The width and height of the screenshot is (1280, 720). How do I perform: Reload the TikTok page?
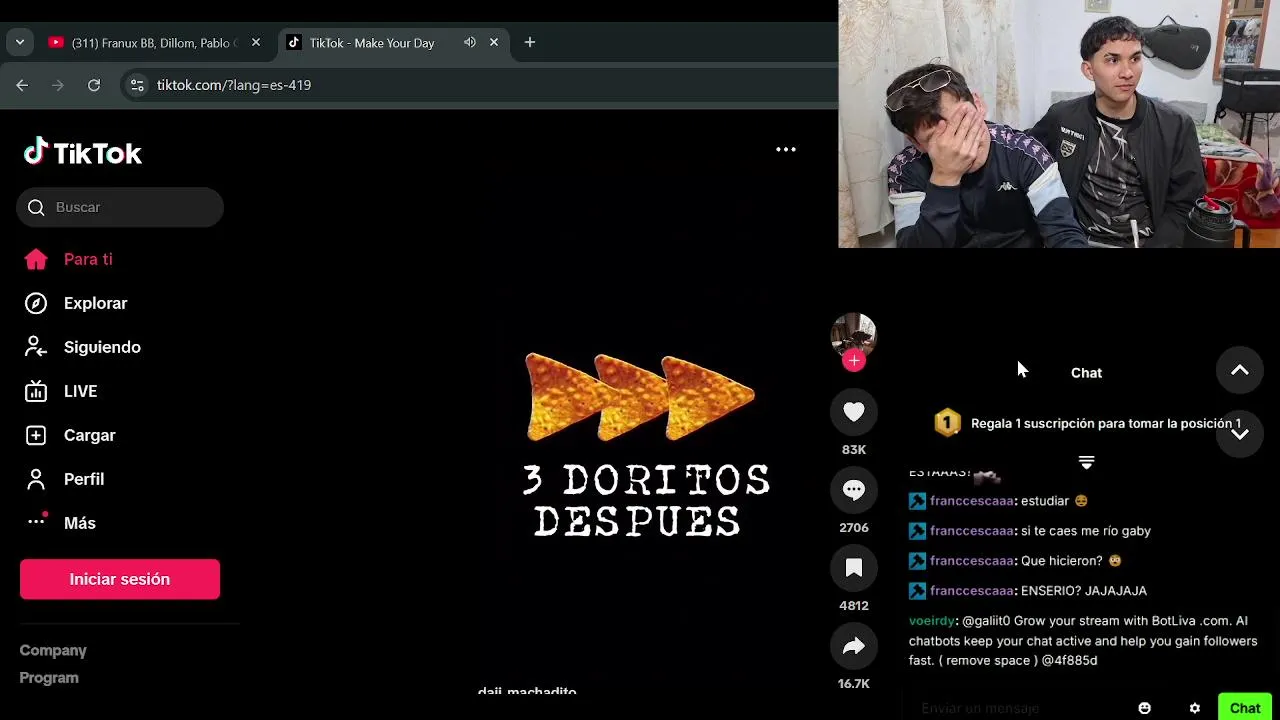point(94,85)
